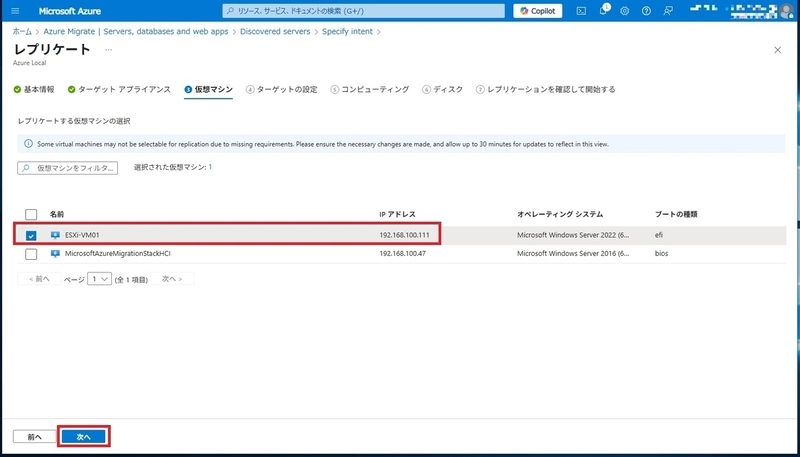Click the 前へ button at the bottom
This screenshot has width=800, height=457.
(x=34, y=437)
